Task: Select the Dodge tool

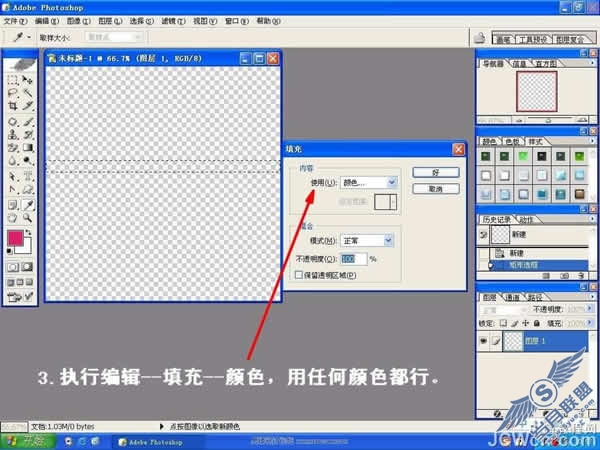Action: tap(28, 160)
